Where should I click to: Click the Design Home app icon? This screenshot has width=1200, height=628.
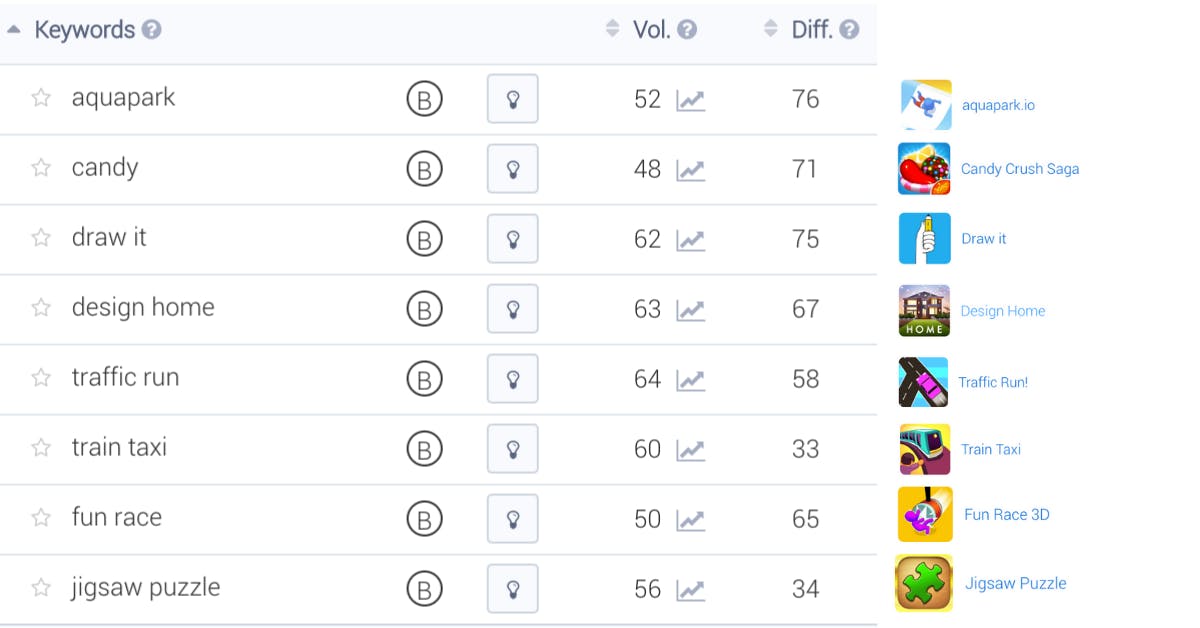tap(923, 311)
